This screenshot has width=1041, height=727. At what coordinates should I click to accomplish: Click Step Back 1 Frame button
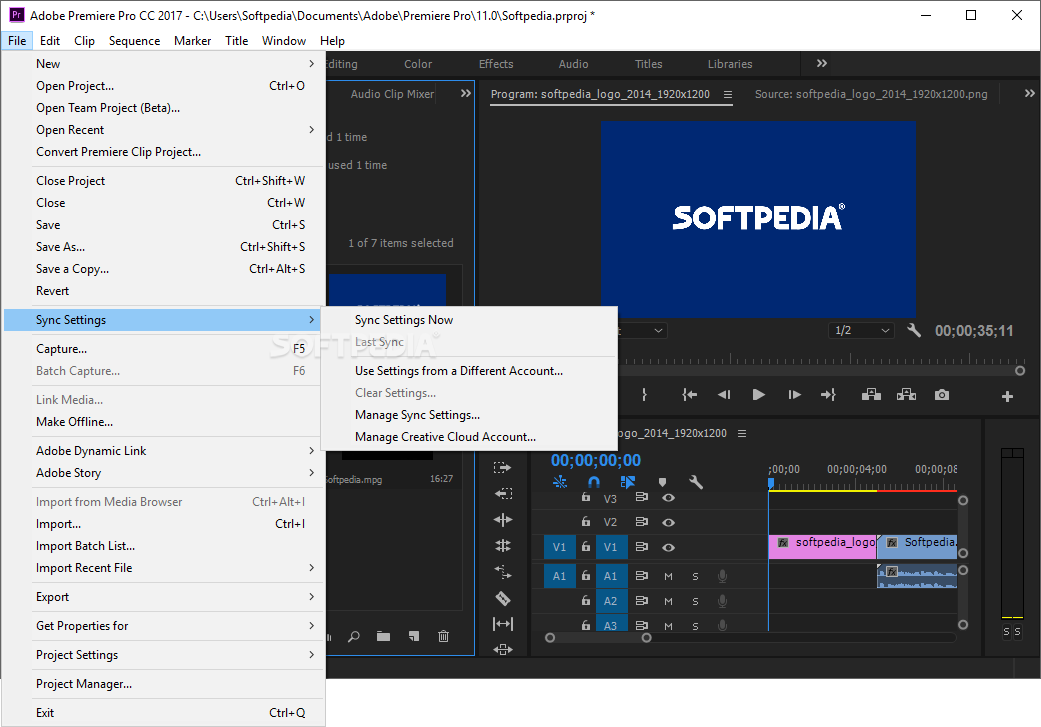coord(724,395)
